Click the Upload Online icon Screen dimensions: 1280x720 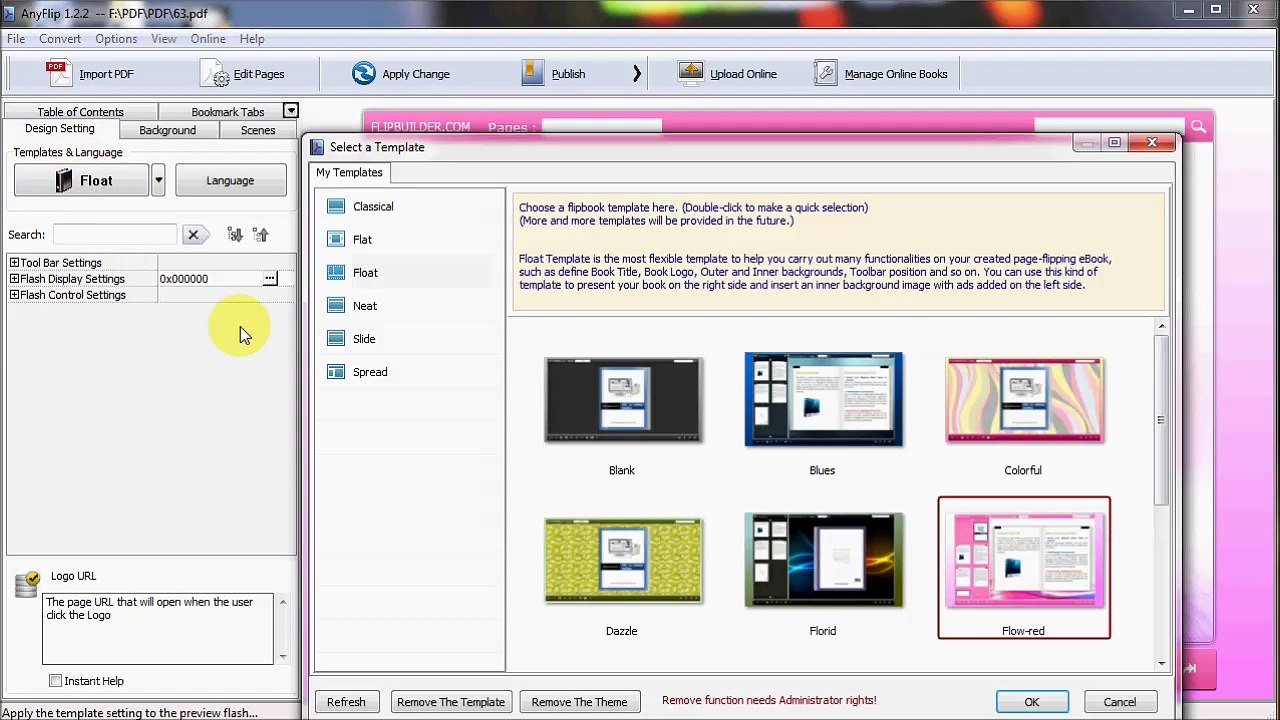(x=690, y=74)
